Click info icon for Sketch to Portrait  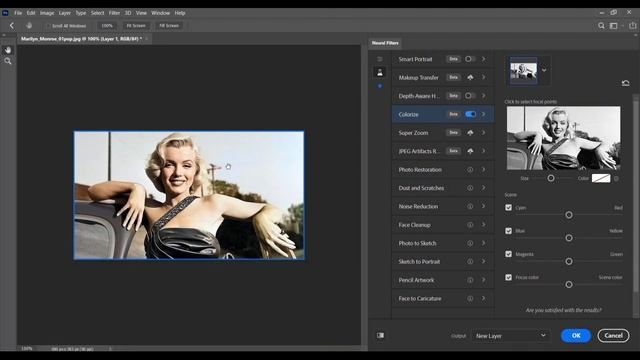click(470, 262)
